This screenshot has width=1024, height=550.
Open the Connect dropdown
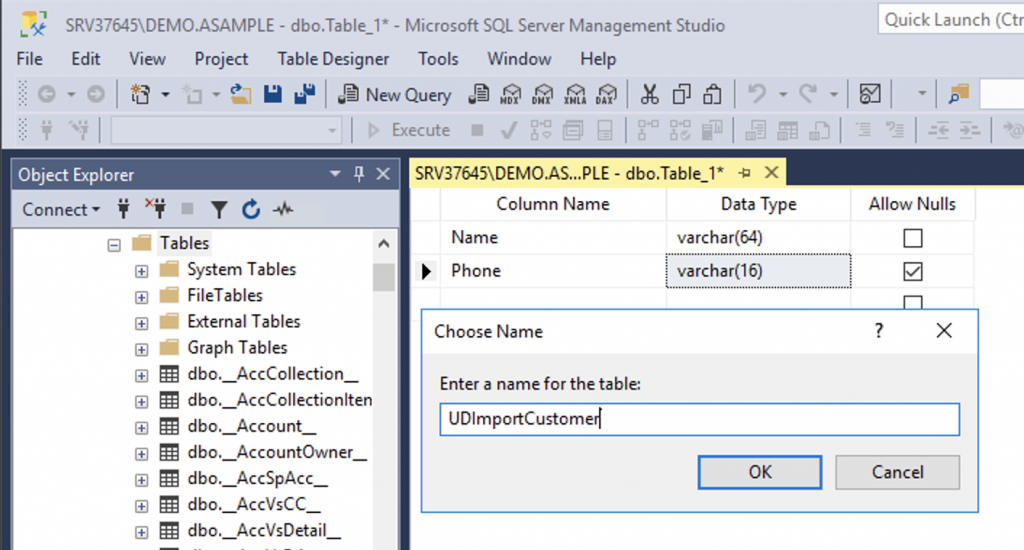point(61,210)
